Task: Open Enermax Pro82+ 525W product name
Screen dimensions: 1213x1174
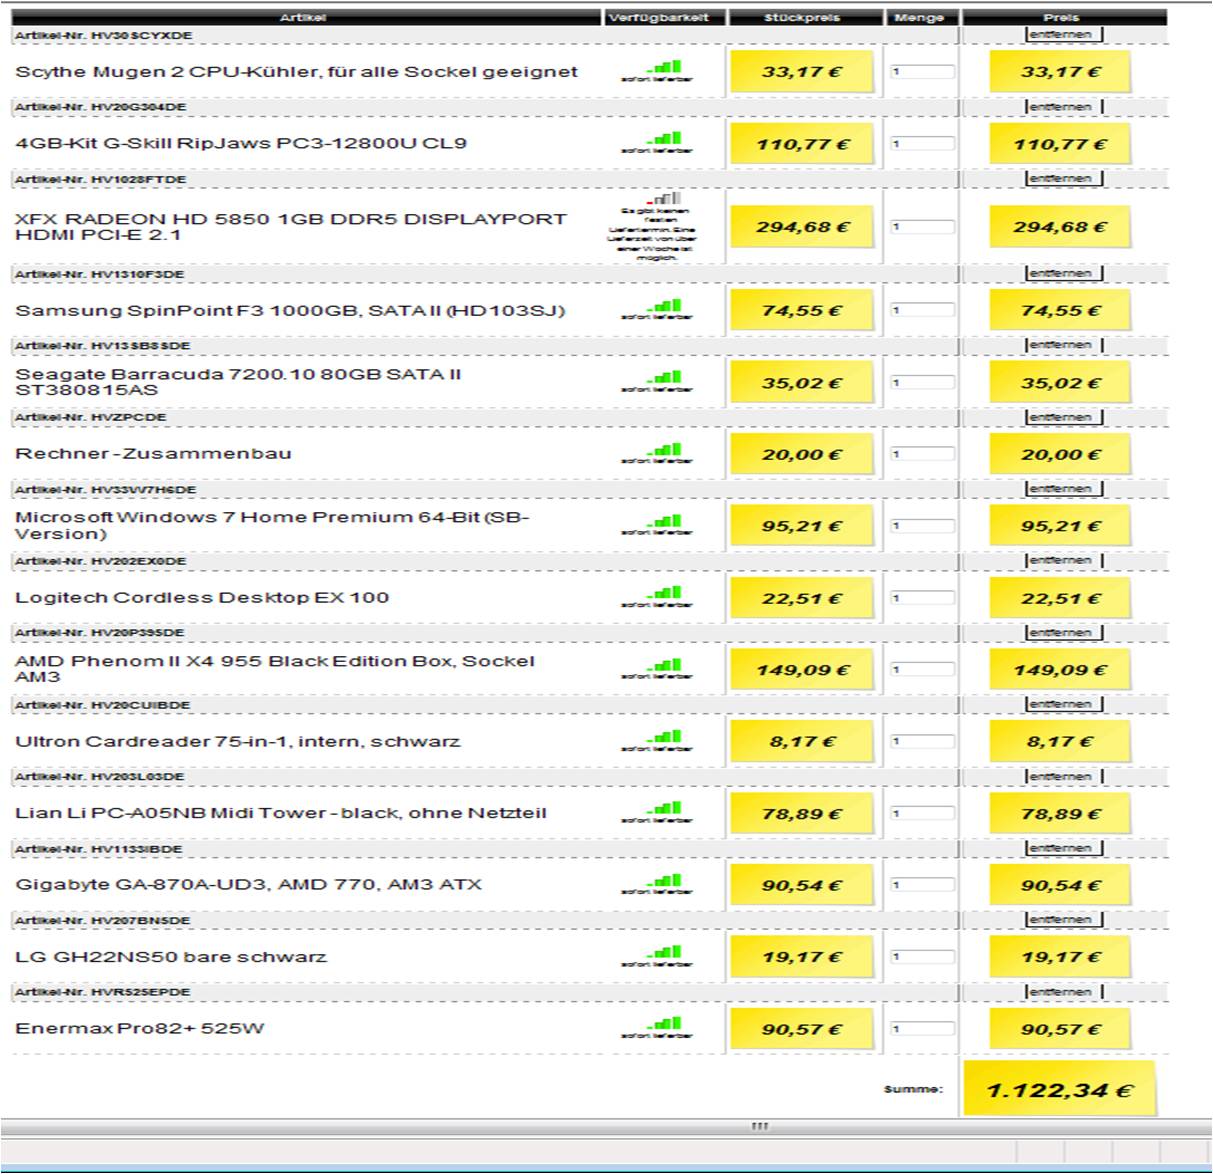Action: (x=140, y=1029)
